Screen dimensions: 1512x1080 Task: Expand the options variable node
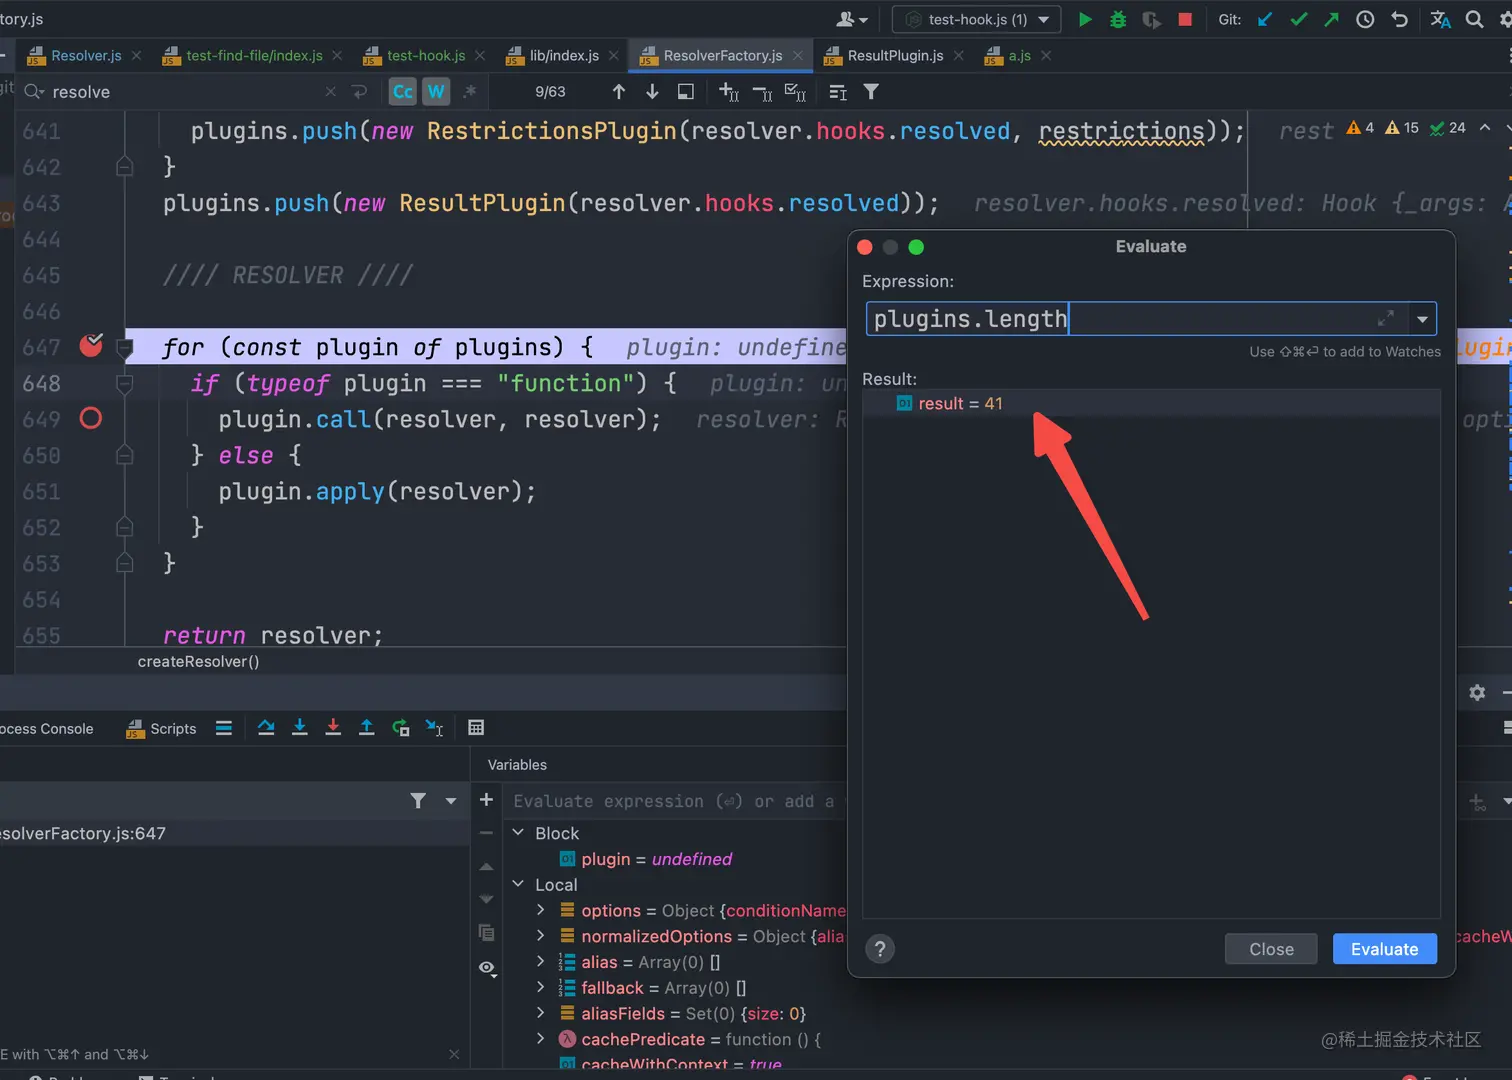coord(541,910)
